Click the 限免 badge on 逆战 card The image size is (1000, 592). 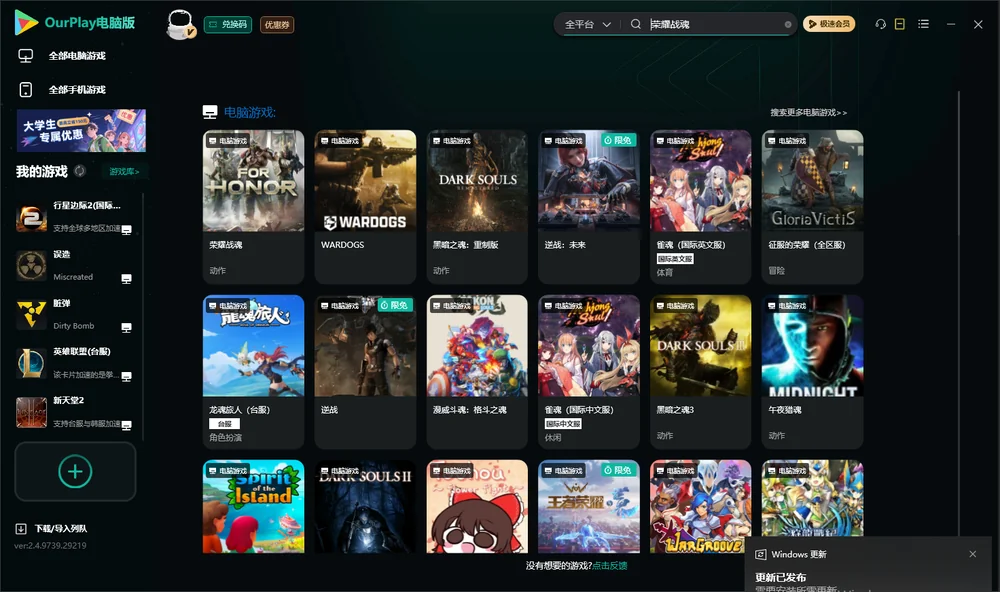(x=395, y=305)
